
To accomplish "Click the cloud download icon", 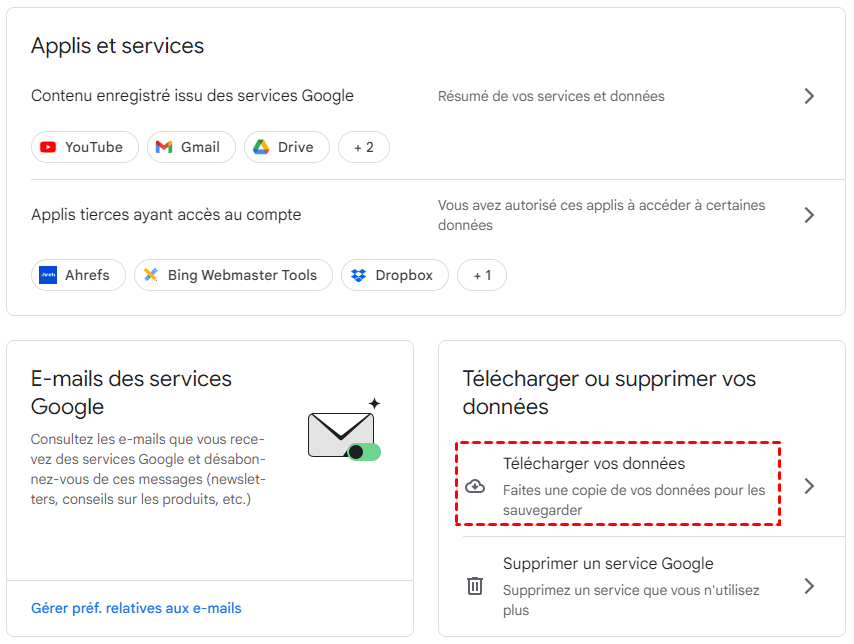I will (x=475, y=486).
